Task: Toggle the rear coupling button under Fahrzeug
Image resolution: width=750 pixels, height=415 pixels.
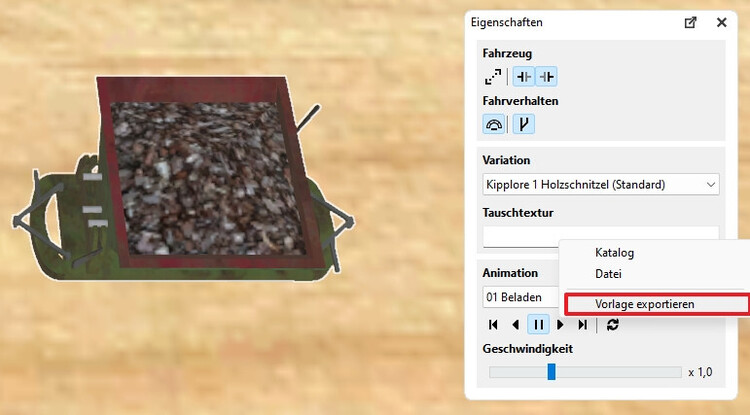Action: 546,76
